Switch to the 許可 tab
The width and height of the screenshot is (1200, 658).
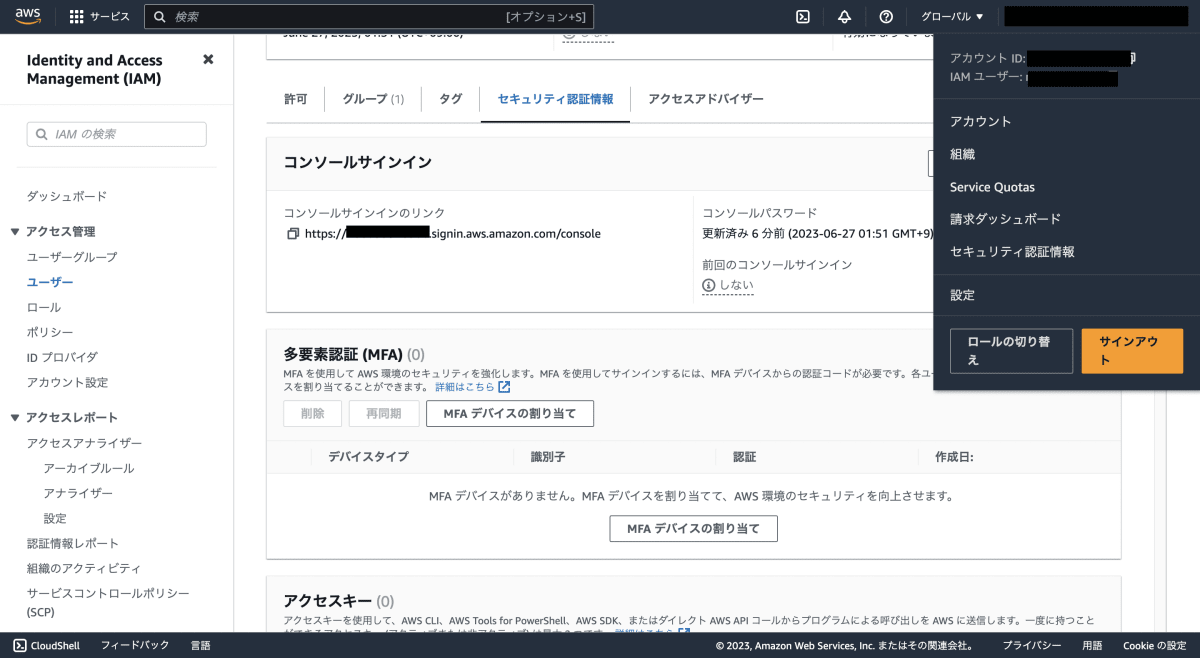pos(296,99)
